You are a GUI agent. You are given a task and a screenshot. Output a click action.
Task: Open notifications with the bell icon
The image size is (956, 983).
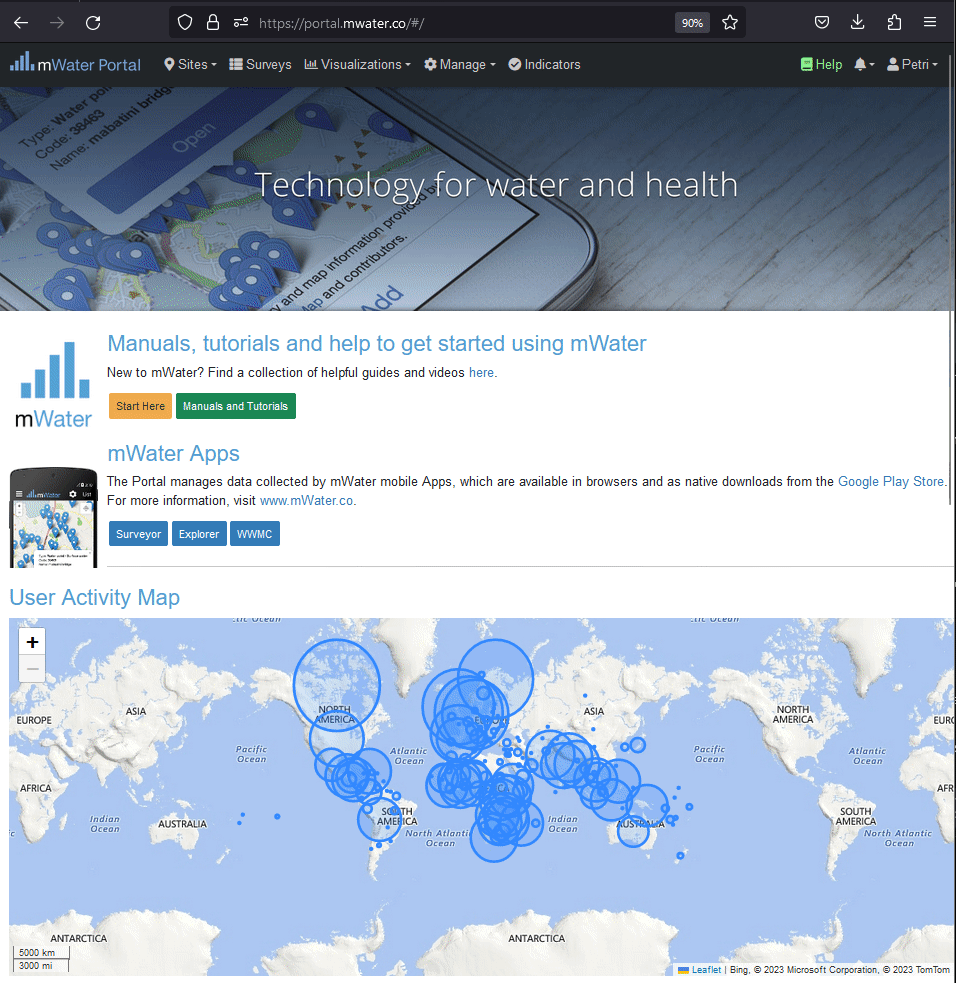point(859,64)
